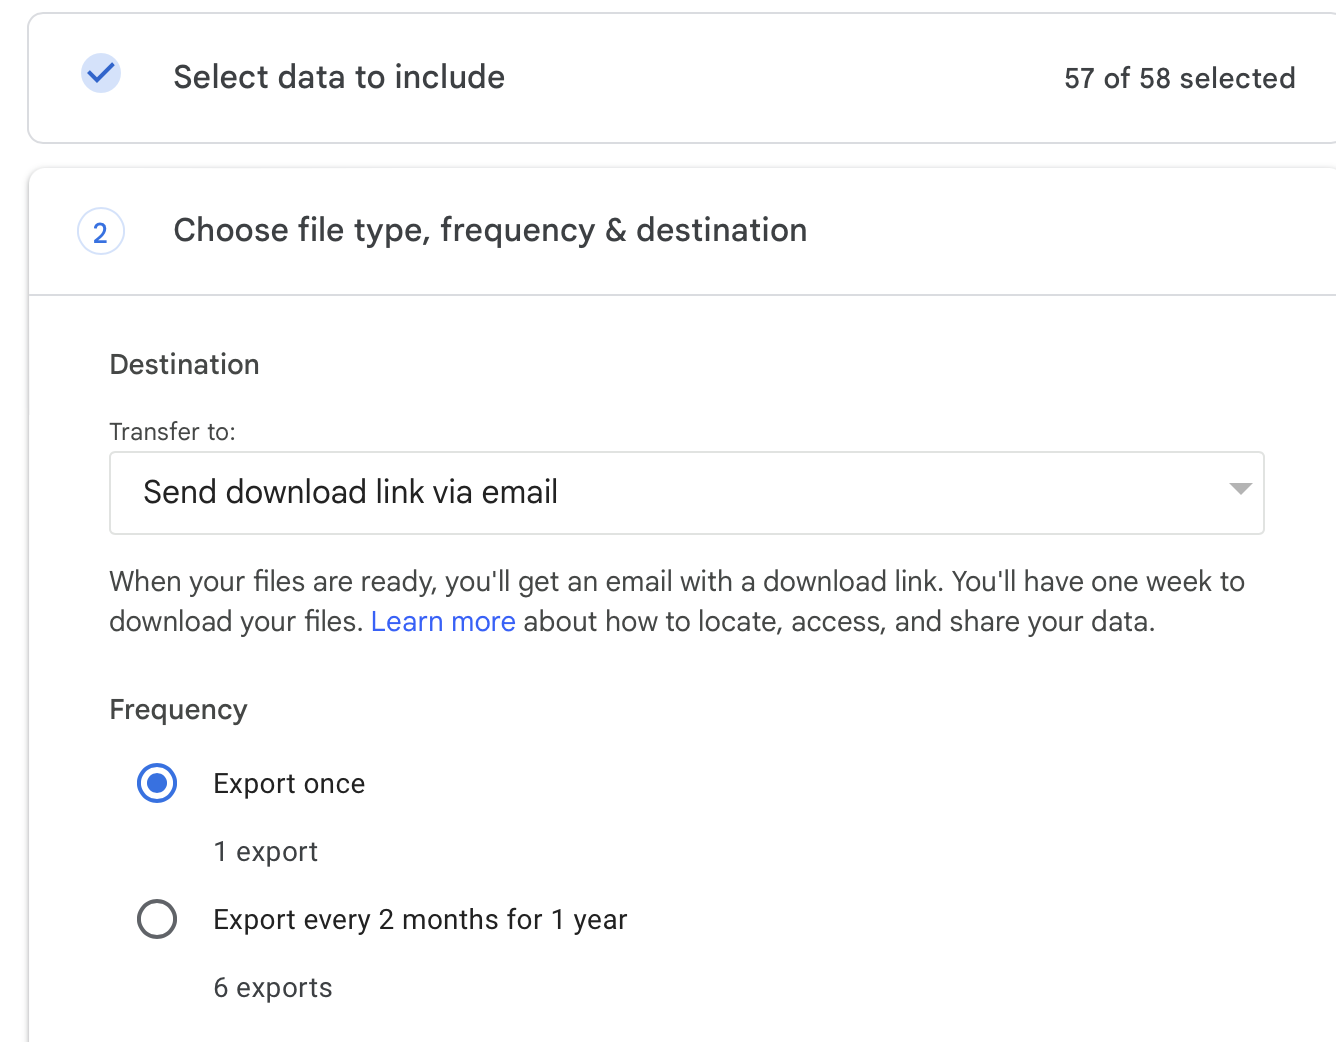Click the step 2 number circle icon
Screen dimensions: 1336x1042
[101, 232]
